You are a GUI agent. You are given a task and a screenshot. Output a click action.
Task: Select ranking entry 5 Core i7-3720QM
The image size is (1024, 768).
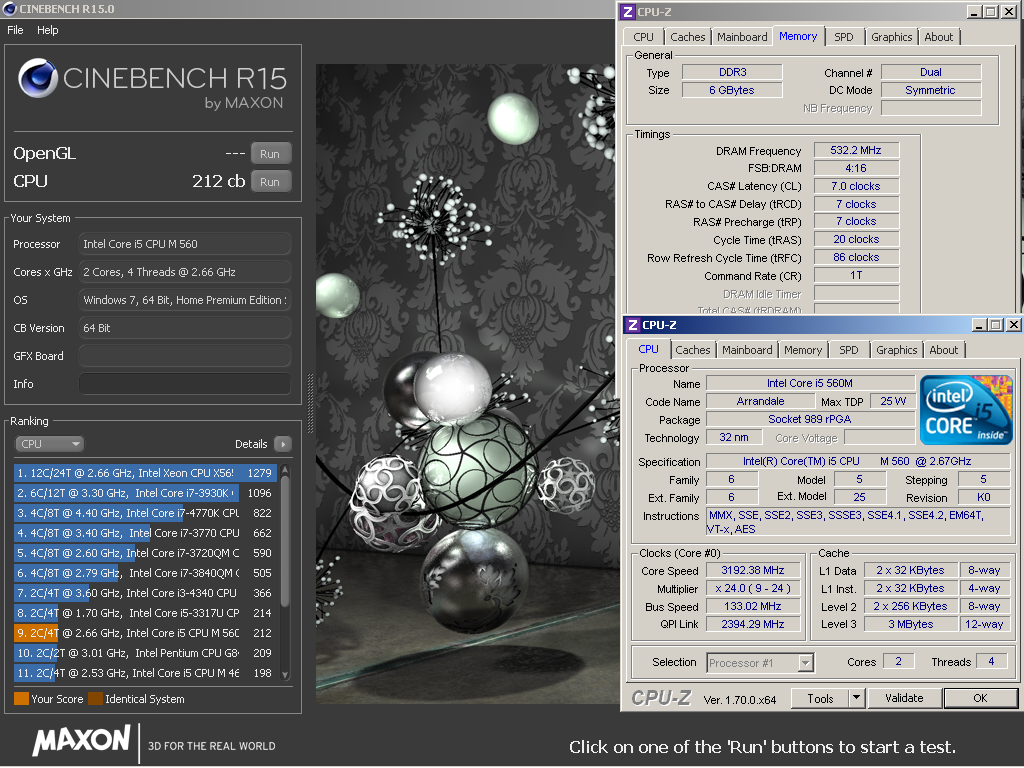(x=145, y=553)
